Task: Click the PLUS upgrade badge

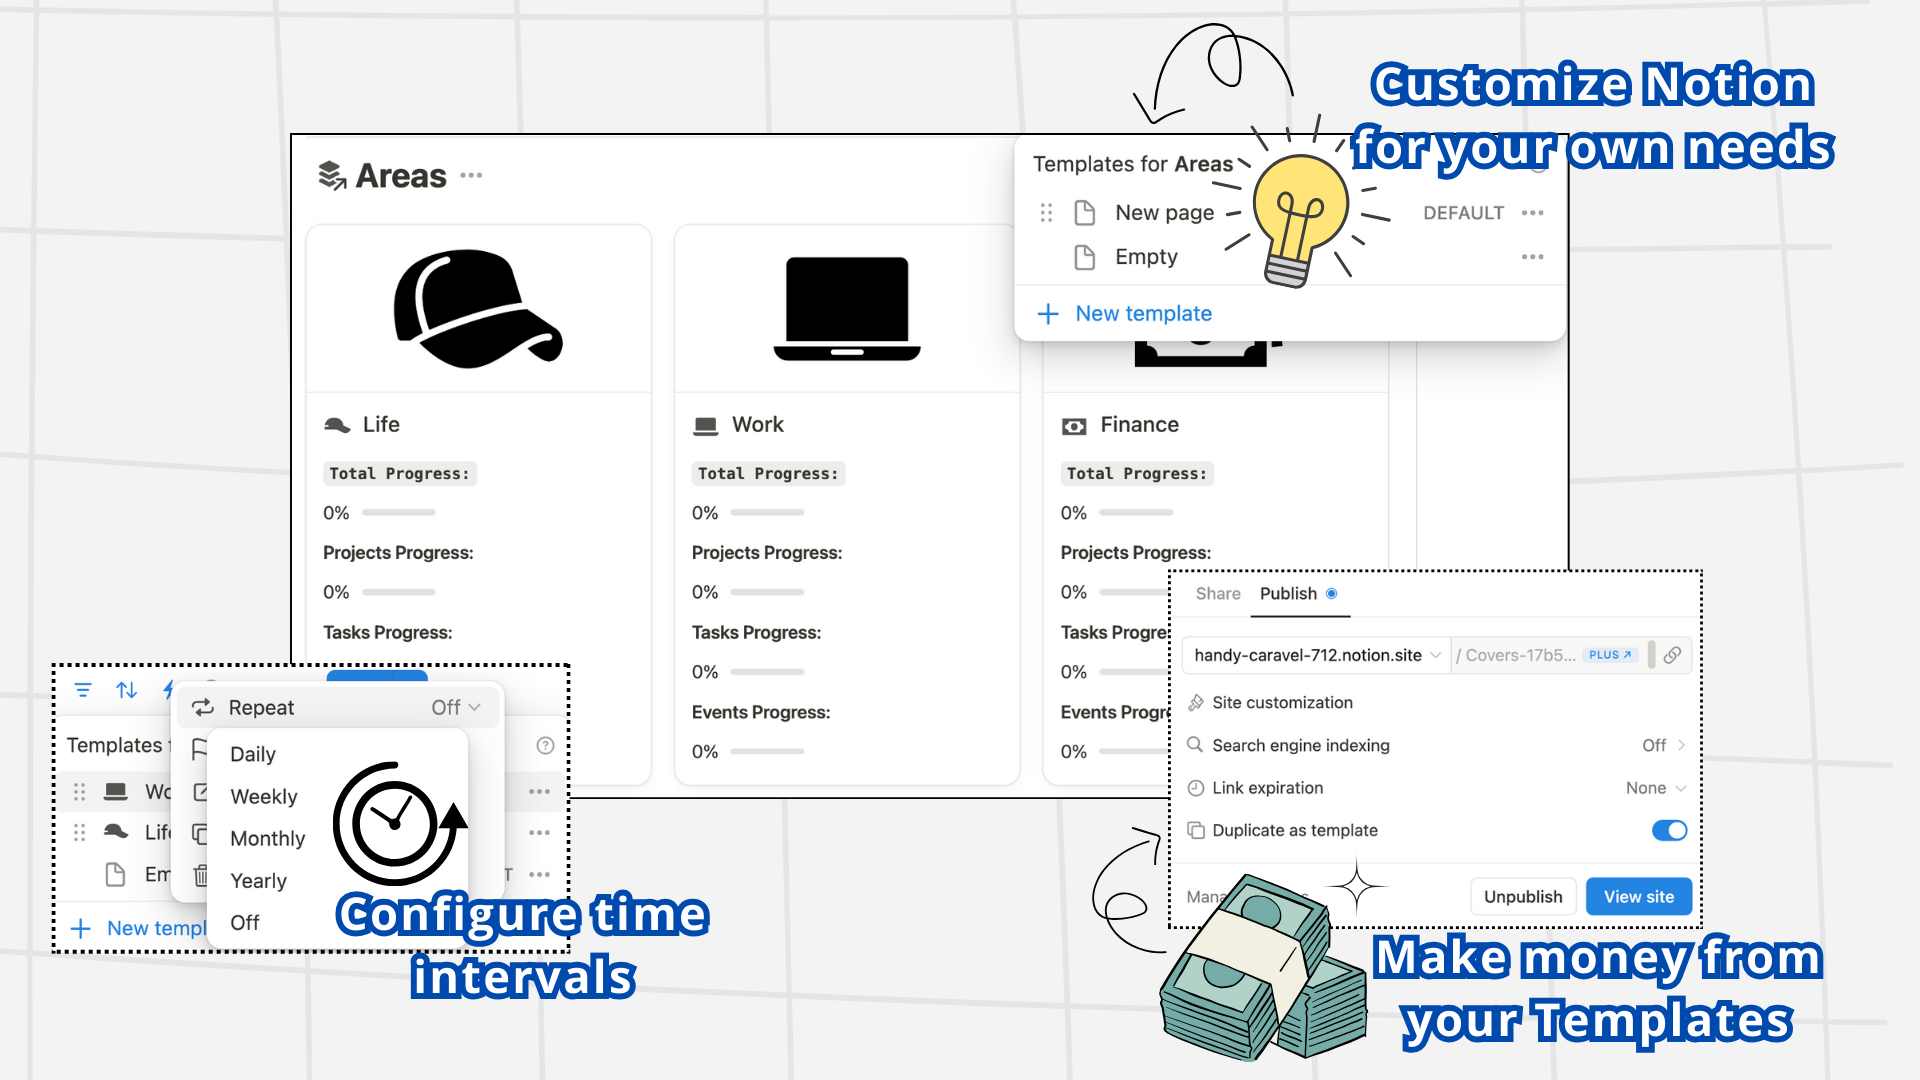Action: (1609, 655)
